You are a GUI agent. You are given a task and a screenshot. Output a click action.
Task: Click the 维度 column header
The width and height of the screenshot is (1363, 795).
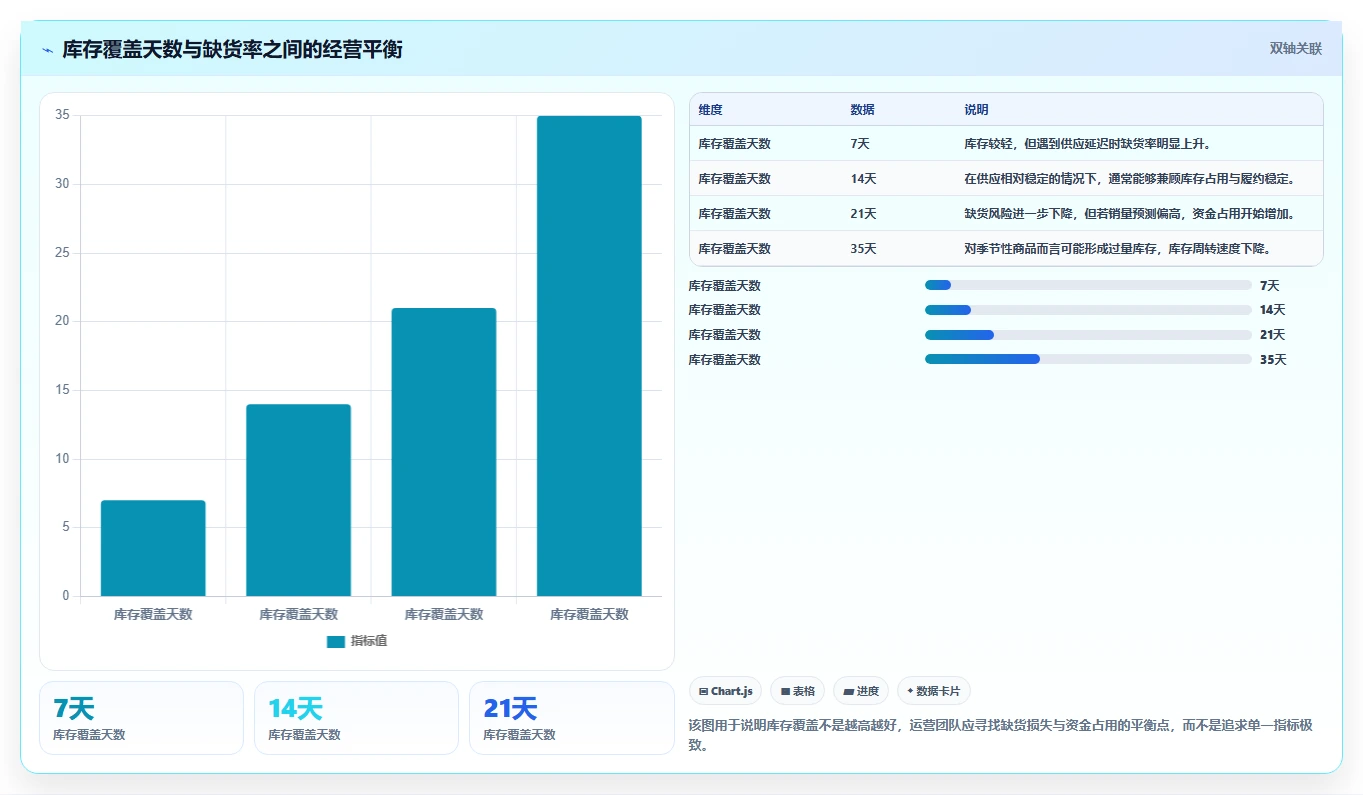pos(710,110)
